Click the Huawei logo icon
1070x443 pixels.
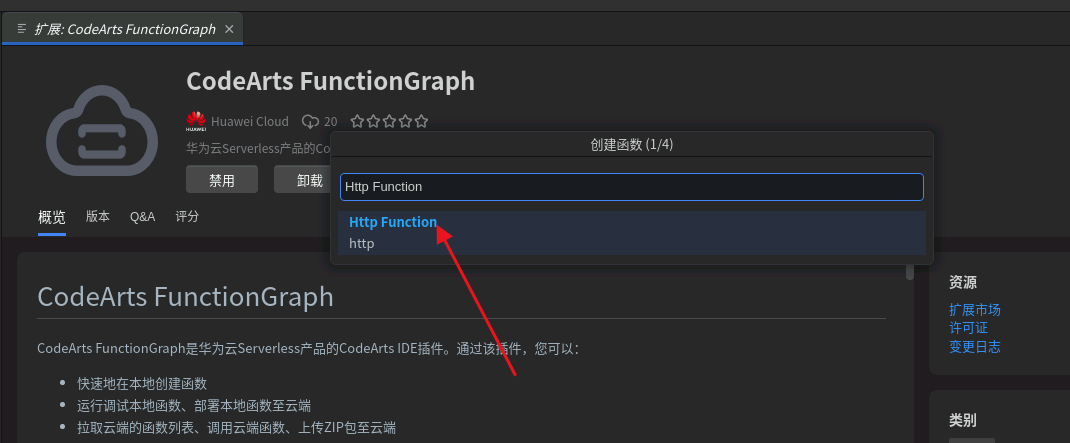coord(196,122)
